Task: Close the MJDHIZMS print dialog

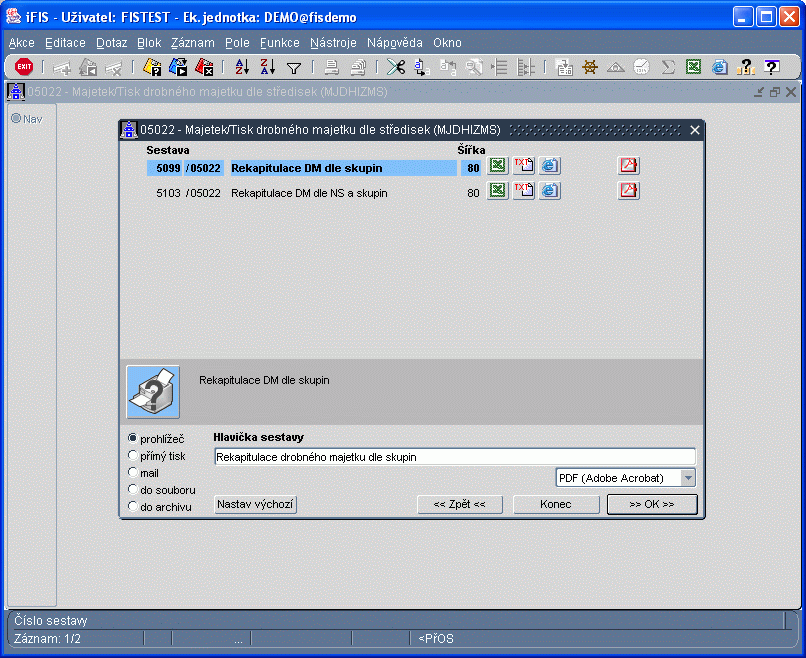Action: coord(694,130)
